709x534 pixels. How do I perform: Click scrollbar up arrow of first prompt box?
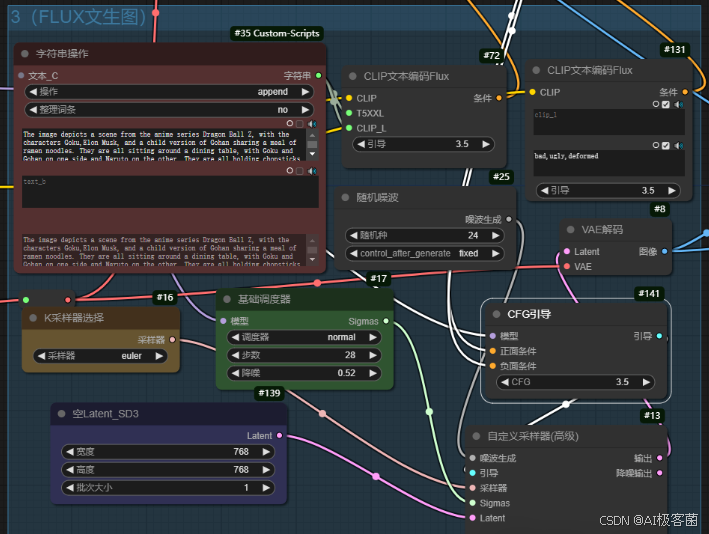pos(312,134)
